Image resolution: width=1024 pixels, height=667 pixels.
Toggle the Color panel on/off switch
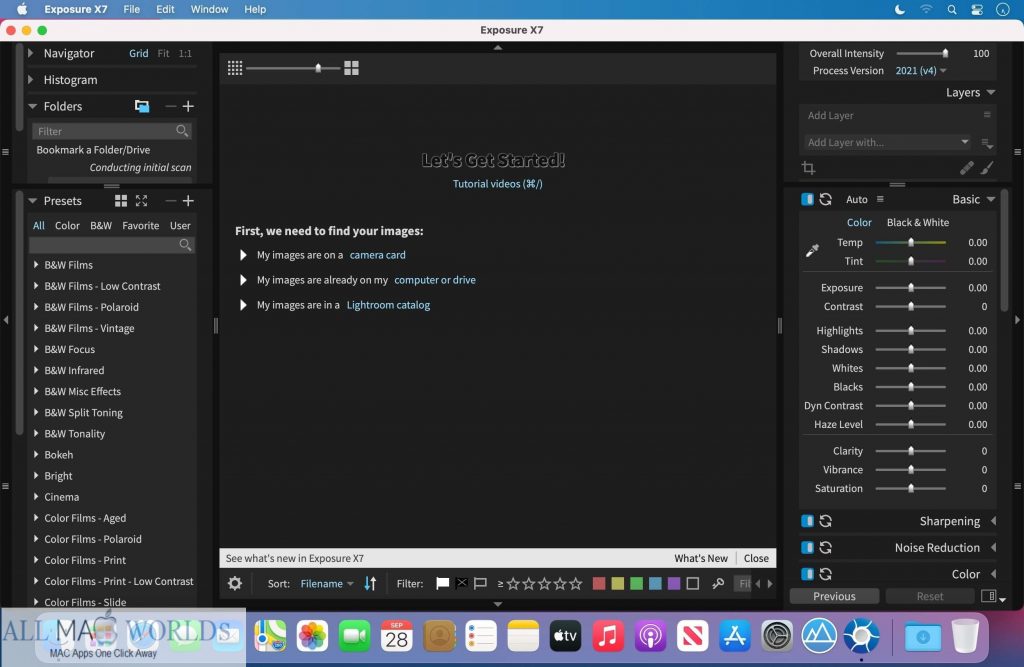click(807, 574)
